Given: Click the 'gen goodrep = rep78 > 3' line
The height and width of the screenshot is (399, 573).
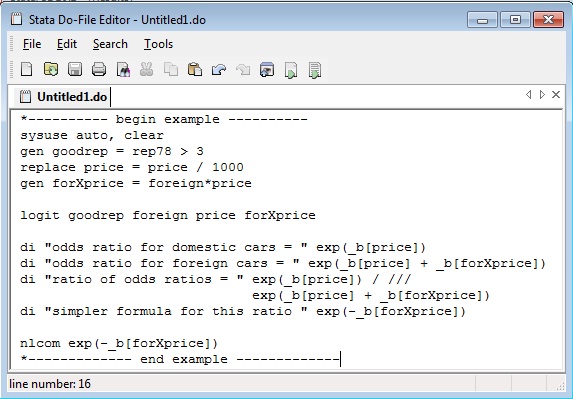Looking at the screenshot, I should pyautogui.click(x=112, y=152).
